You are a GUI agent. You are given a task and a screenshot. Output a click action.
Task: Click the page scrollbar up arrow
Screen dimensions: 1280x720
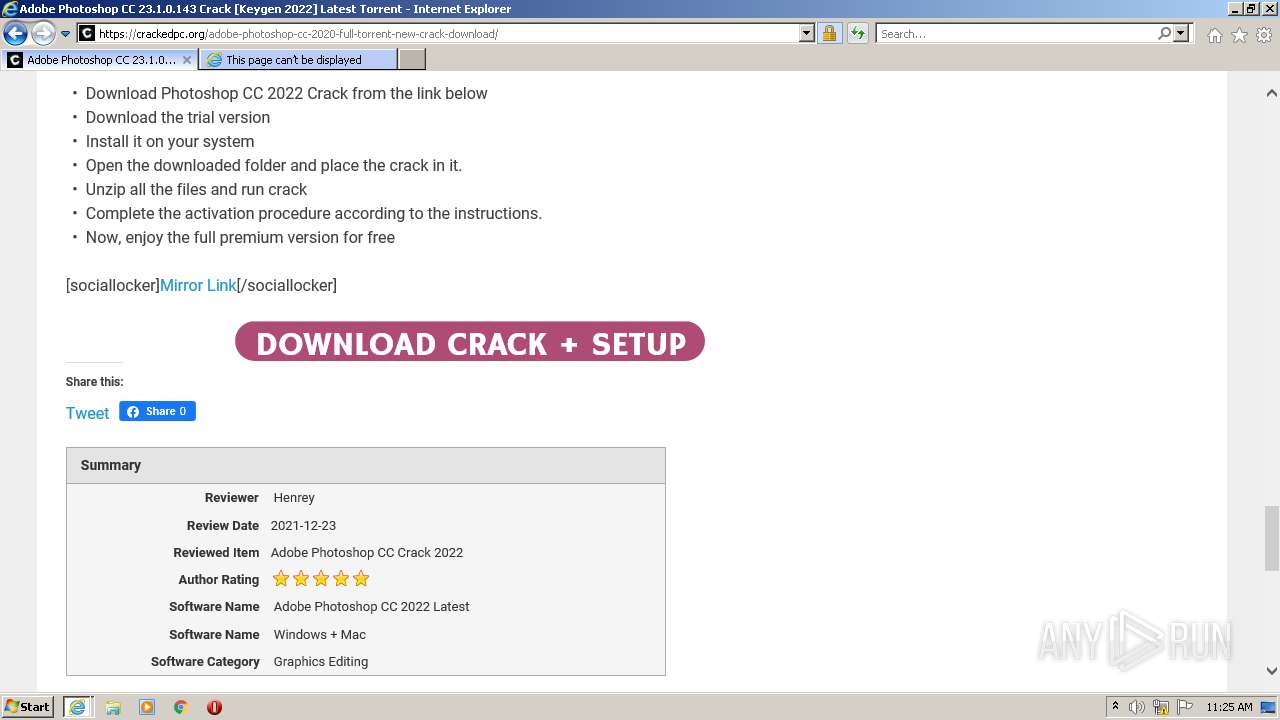pos(1271,93)
